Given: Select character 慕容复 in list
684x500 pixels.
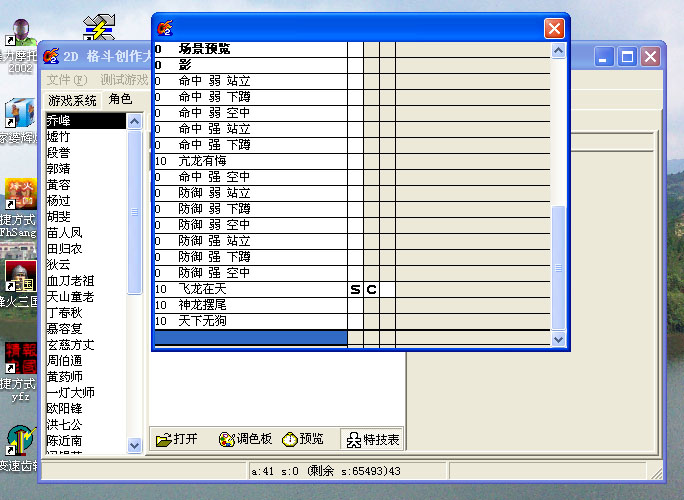Looking at the screenshot, I should click(x=86, y=329).
